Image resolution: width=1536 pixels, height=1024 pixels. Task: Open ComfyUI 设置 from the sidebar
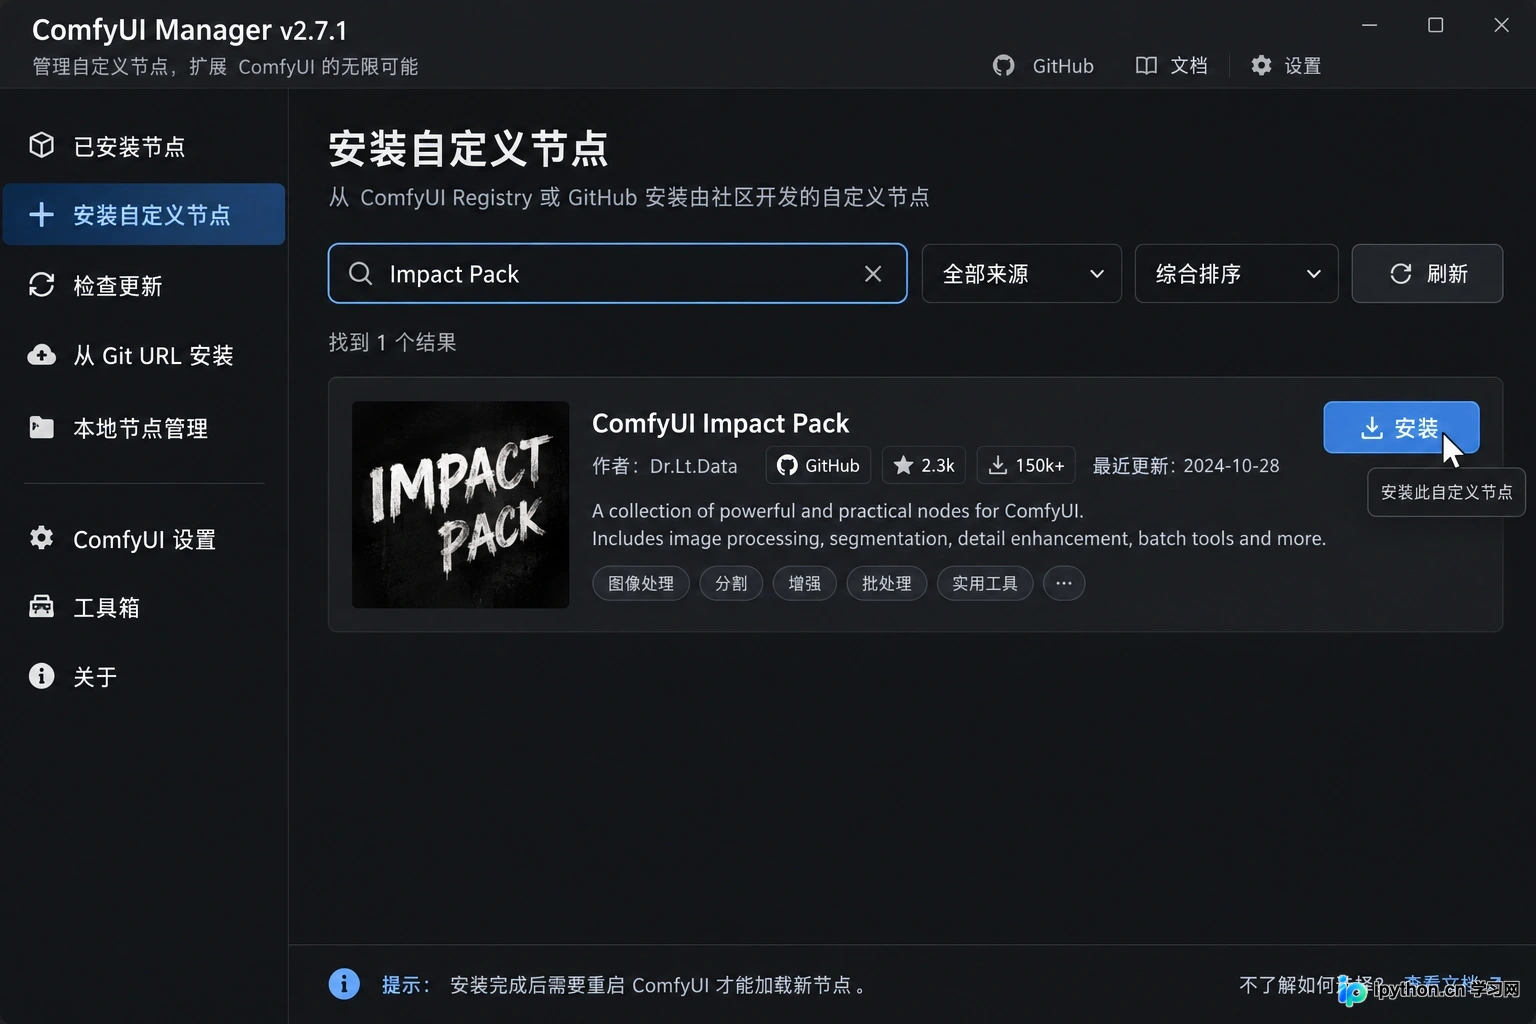coord(144,539)
